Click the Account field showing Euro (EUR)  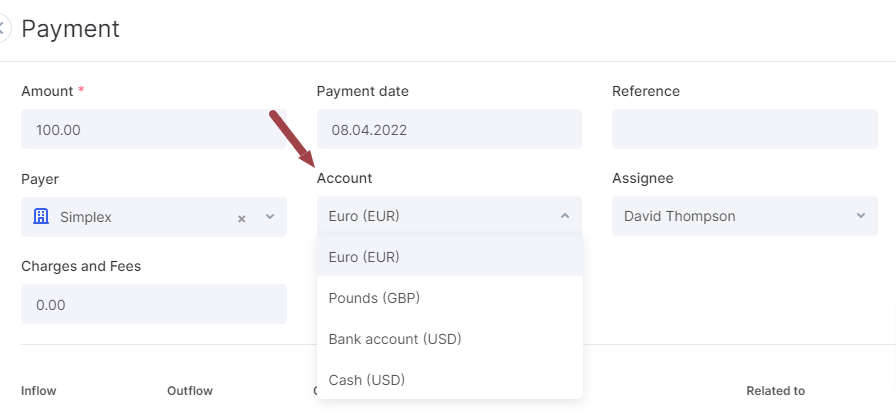coord(449,216)
